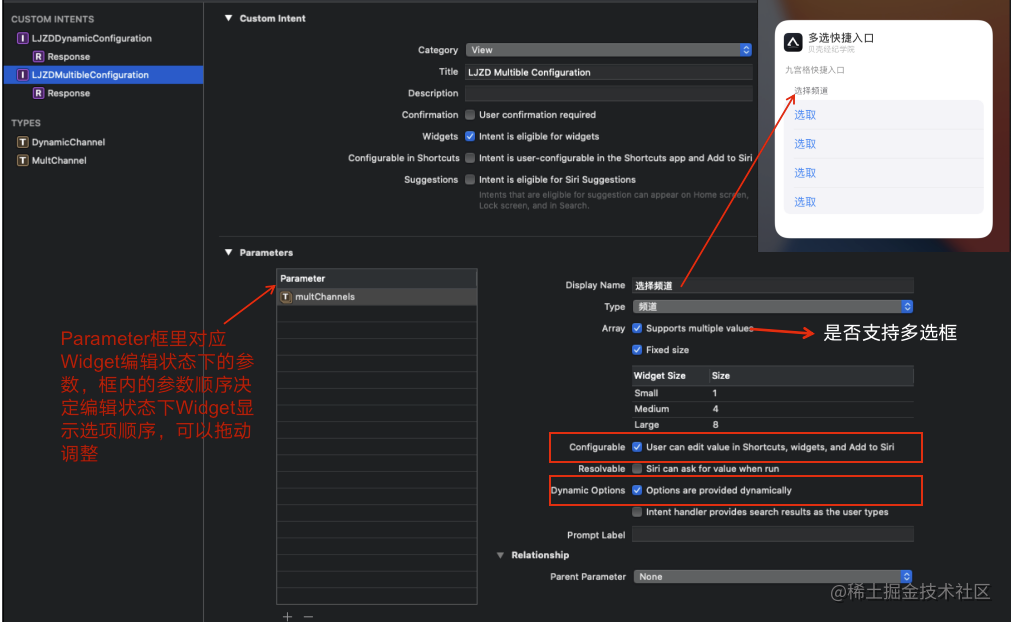Click the widget app icon in preview

pyautogui.click(x=792, y=43)
